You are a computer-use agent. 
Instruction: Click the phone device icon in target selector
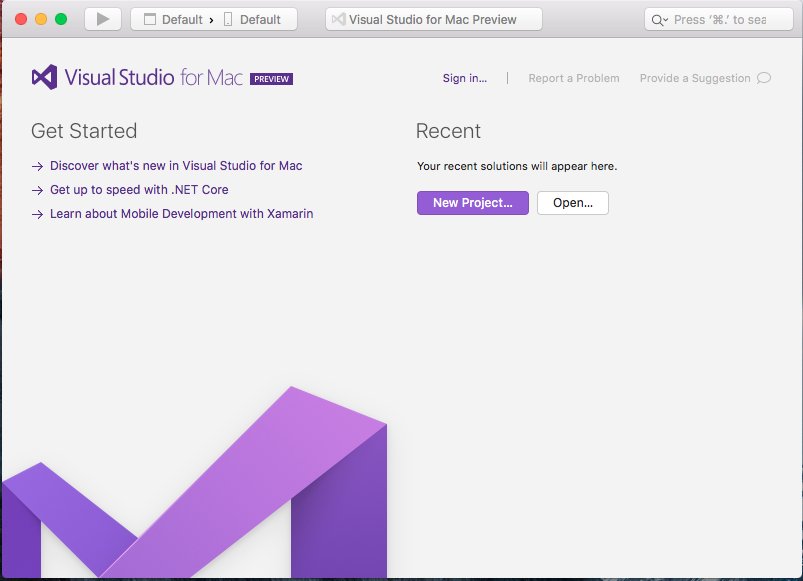(x=228, y=19)
